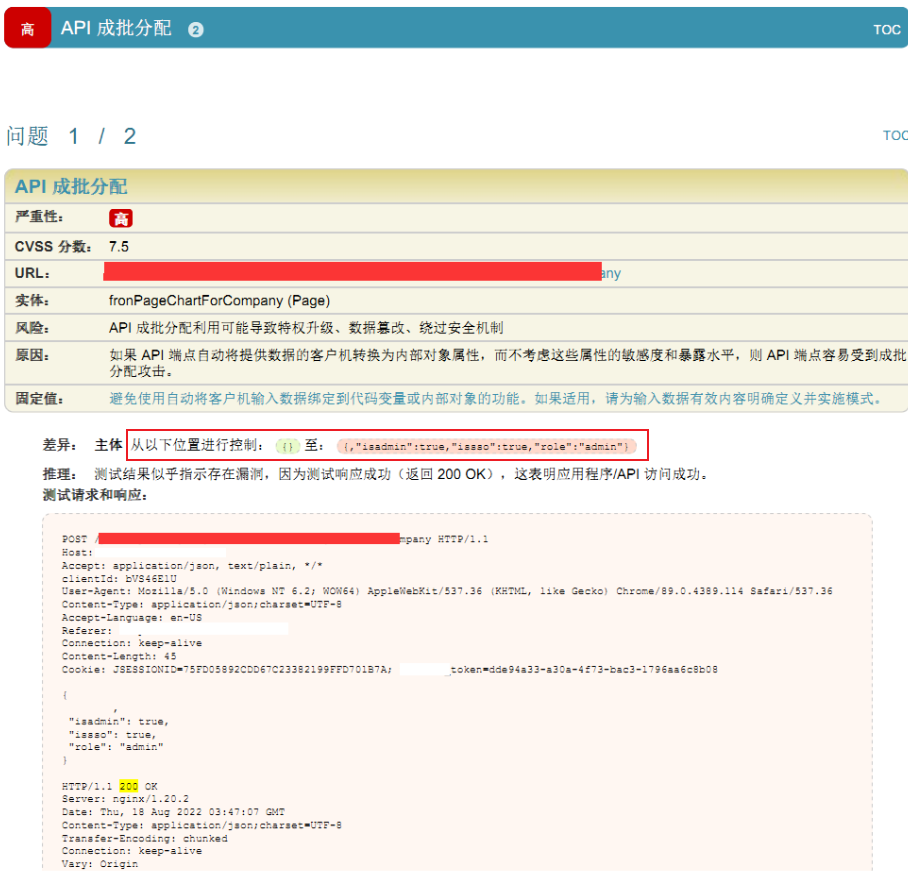
Task: Click the Vary: Origin response line
Action: (100, 864)
